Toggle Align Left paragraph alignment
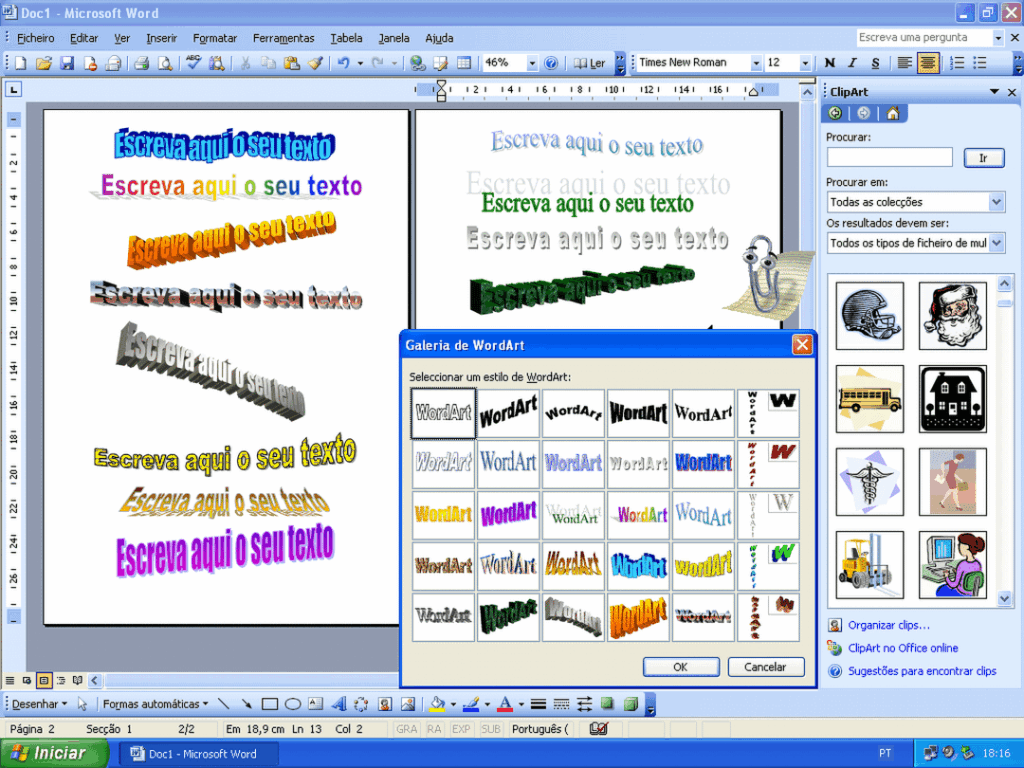 (x=904, y=63)
